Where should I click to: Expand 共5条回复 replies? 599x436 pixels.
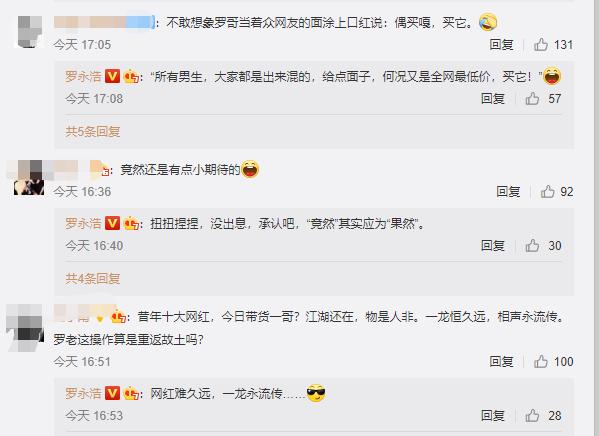92,131
